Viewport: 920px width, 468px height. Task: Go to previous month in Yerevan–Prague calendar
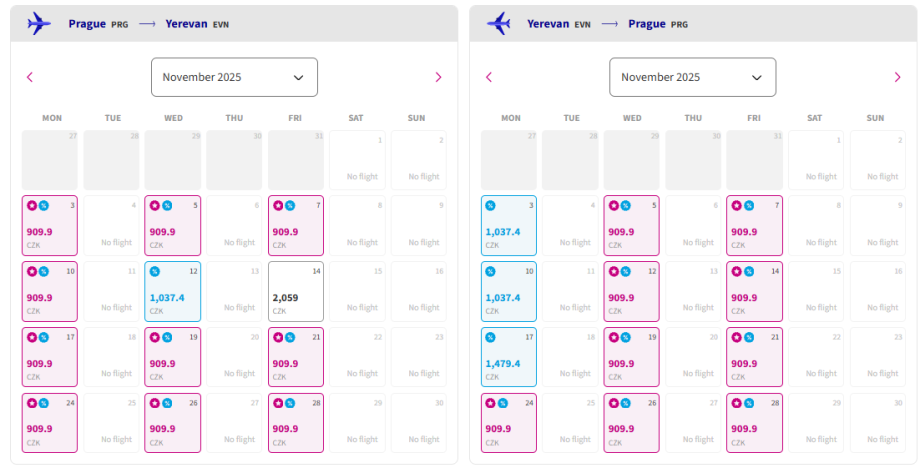click(x=489, y=77)
